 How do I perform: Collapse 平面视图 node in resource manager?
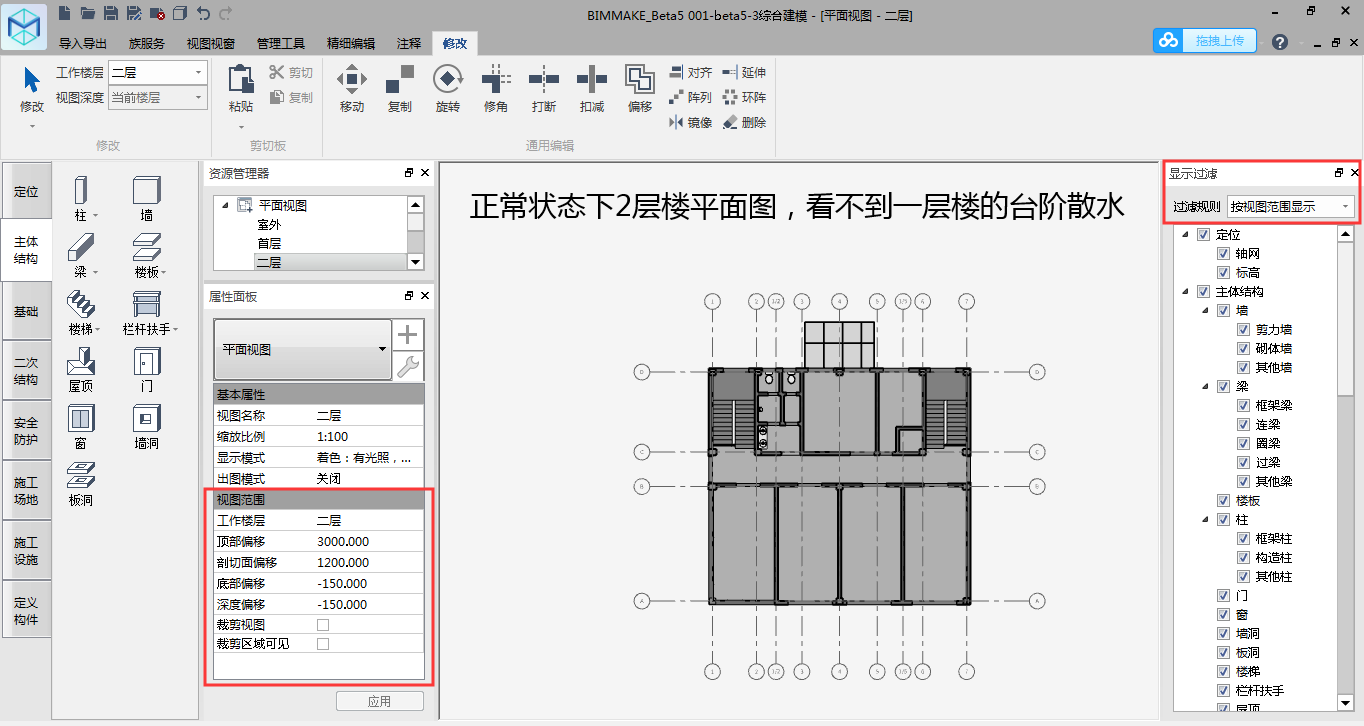coord(225,205)
